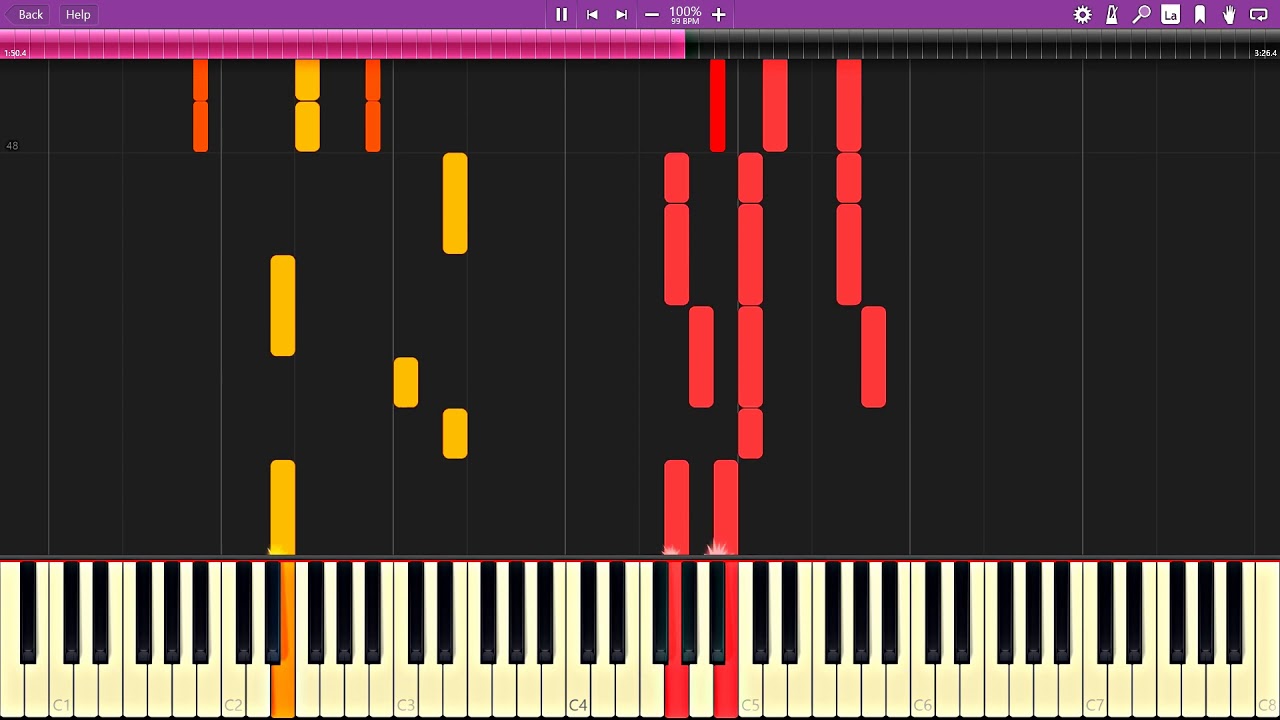Image resolution: width=1280 pixels, height=720 pixels.
Task: Pause the song playback
Action: [x=561, y=14]
